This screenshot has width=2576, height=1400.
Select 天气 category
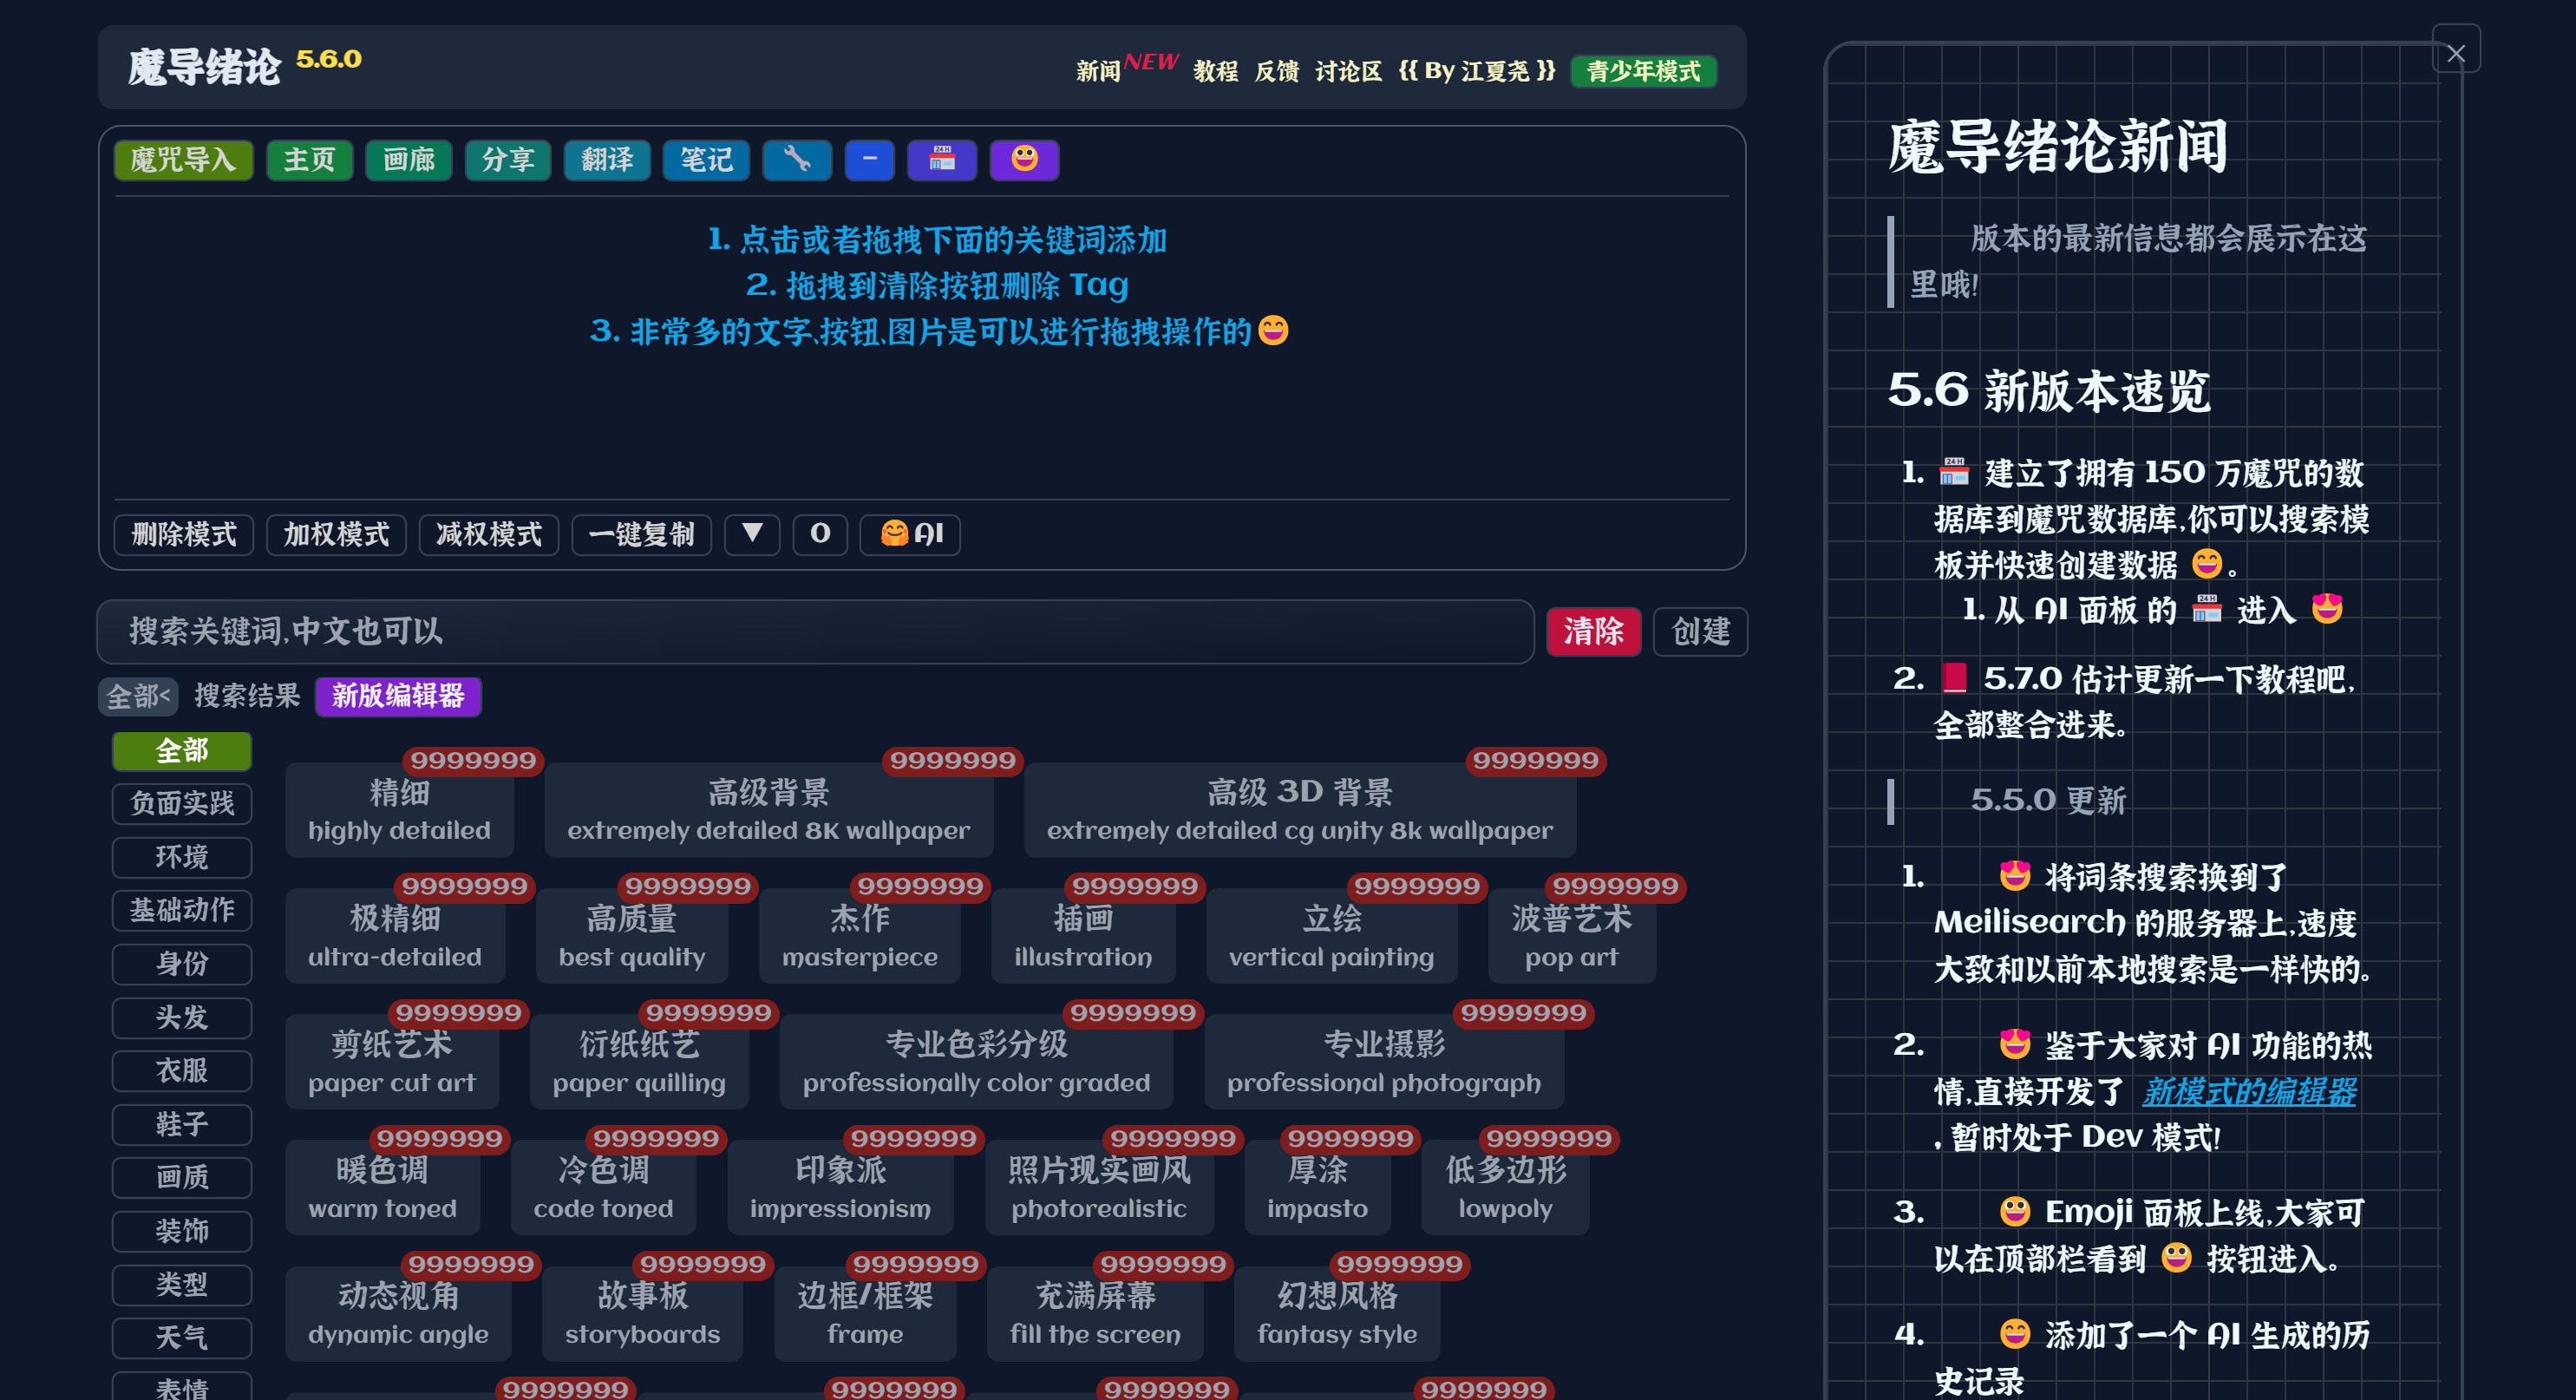(182, 1339)
